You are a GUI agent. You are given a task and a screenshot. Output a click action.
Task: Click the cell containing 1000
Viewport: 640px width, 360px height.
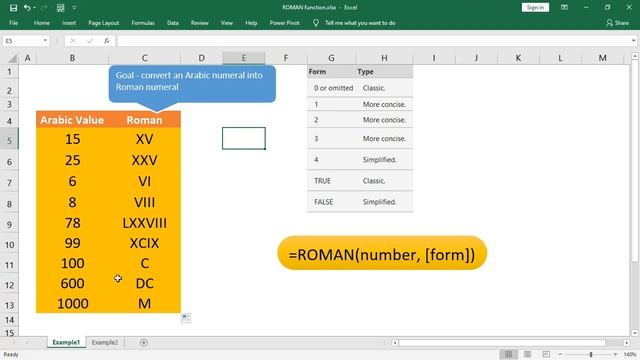[72, 303]
